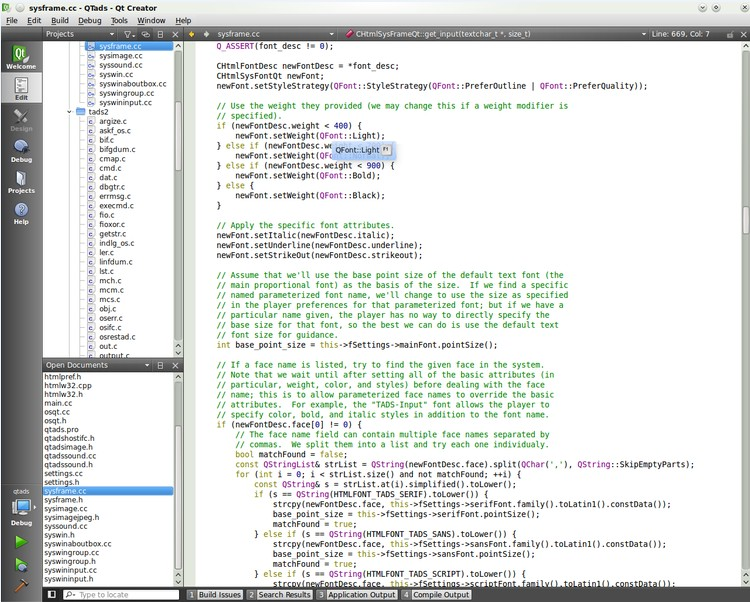Image resolution: width=750 pixels, height=602 pixels.
Task: Collapse the tads2 folder
Action: pyautogui.click(x=69, y=112)
